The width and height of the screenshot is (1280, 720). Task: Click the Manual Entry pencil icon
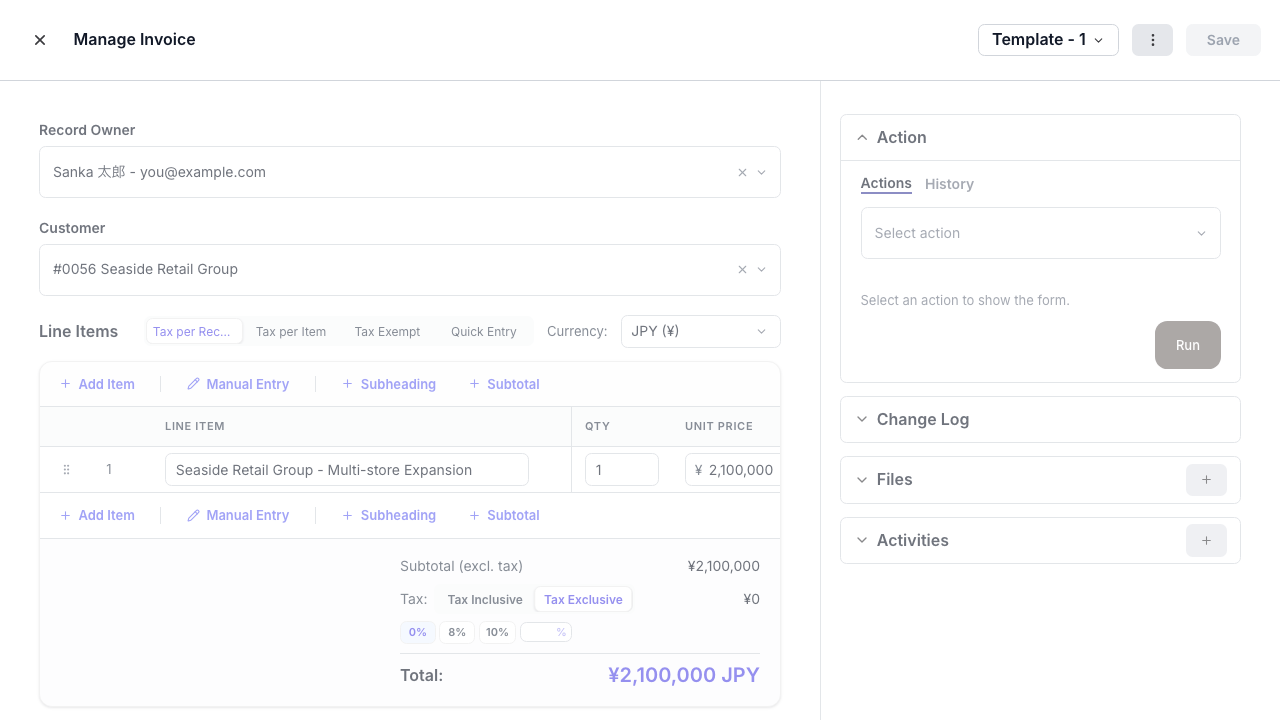click(x=193, y=384)
